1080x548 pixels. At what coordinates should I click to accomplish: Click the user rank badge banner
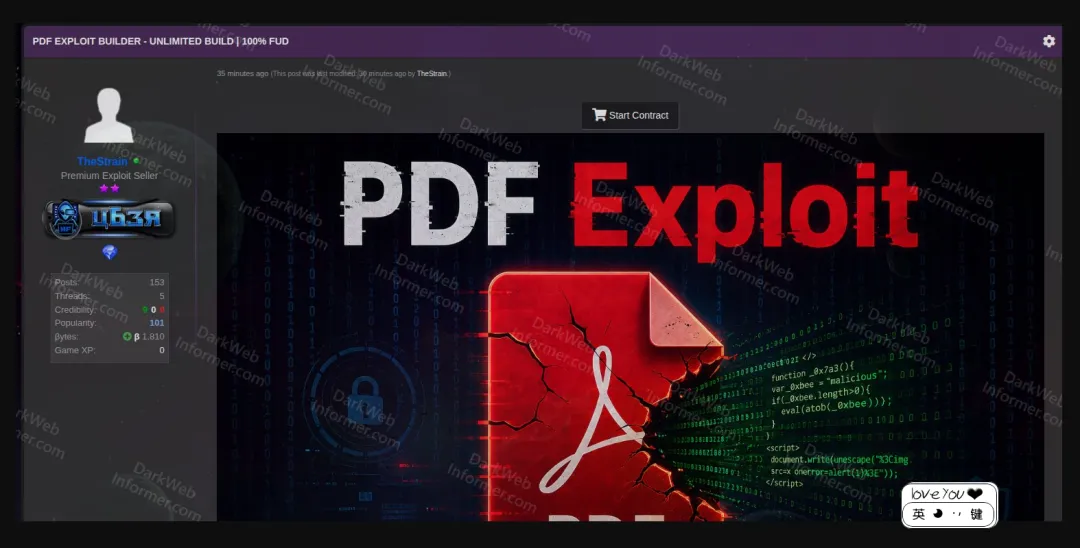[109, 219]
